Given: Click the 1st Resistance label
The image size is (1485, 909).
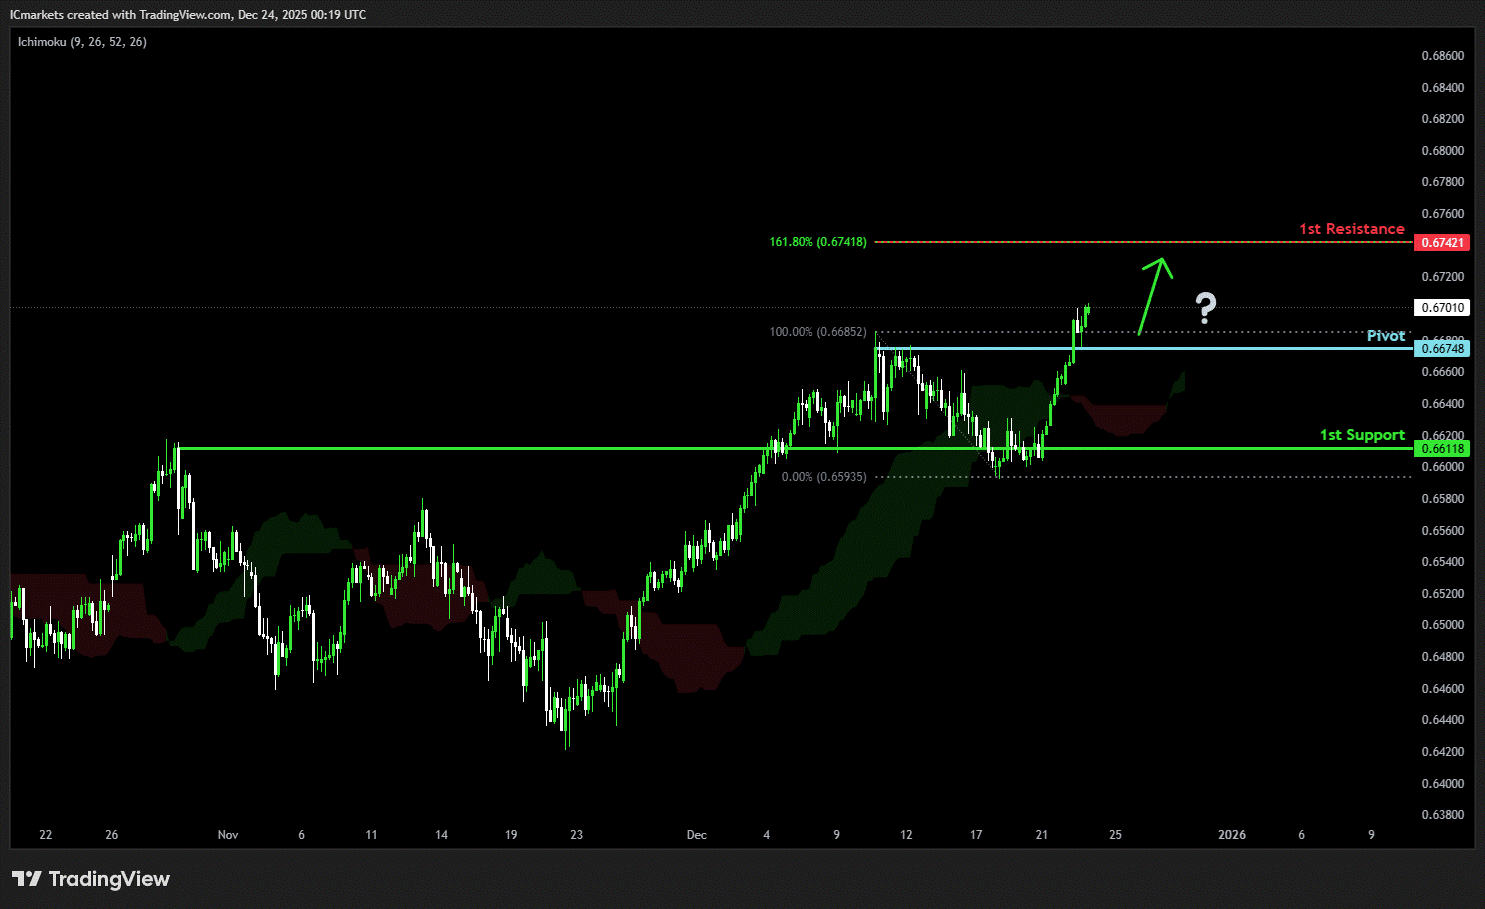Looking at the screenshot, I should click(1351, 229).
